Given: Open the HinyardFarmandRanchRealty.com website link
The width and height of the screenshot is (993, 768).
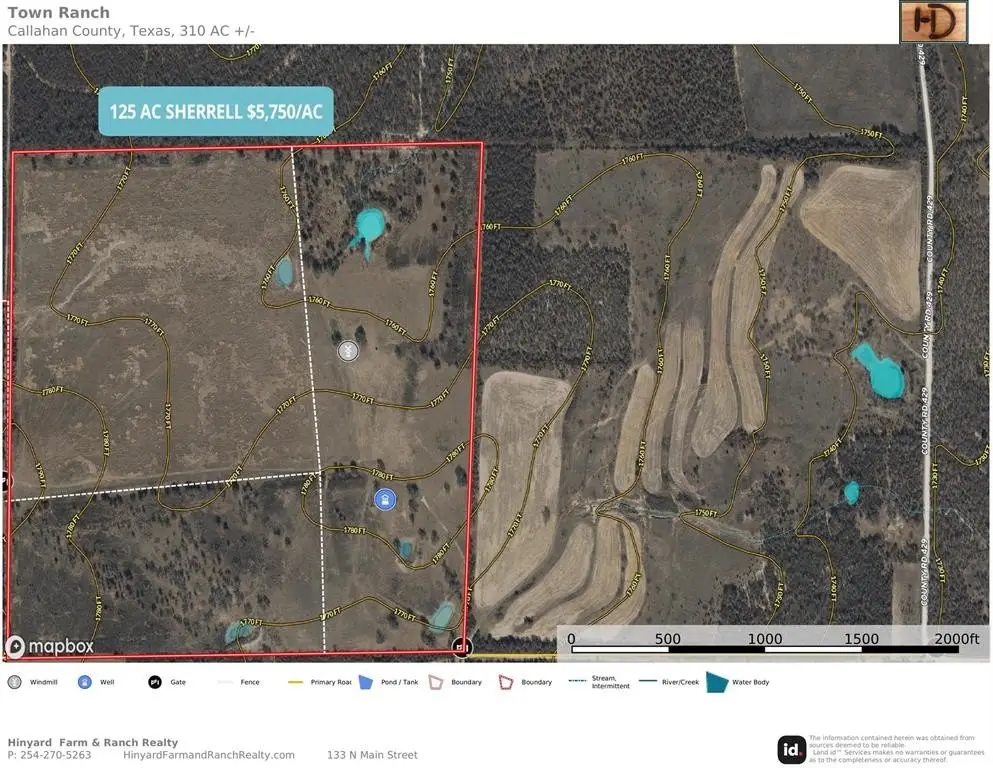Looking at the screenshot, I should click(x=209, y=755).
